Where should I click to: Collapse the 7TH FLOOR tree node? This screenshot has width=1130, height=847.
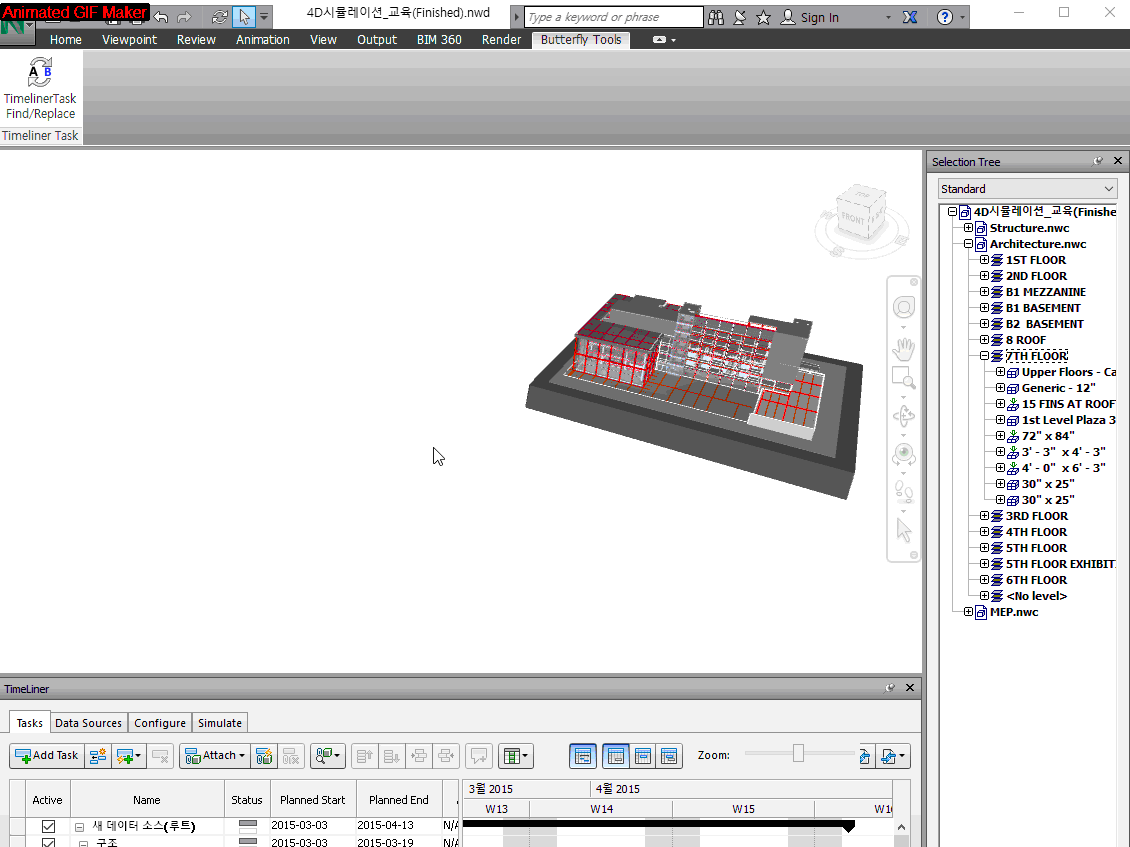(984, 356)
